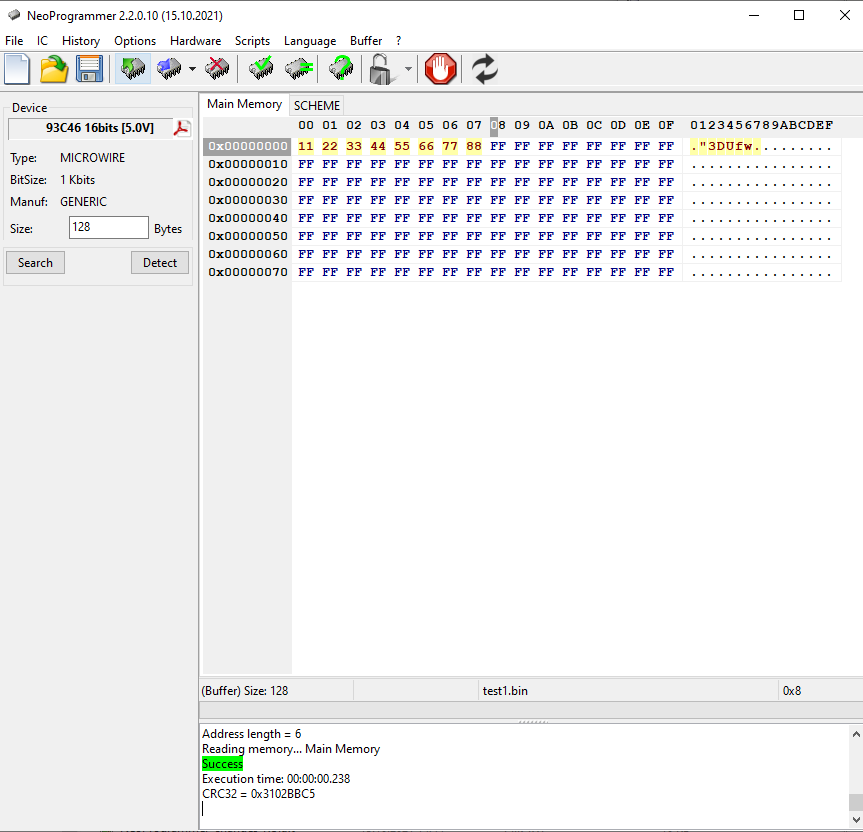The height and width of the screenshot is (832, 863).
Task: Click the black refresh arrows icon
Action: [484, 69]
